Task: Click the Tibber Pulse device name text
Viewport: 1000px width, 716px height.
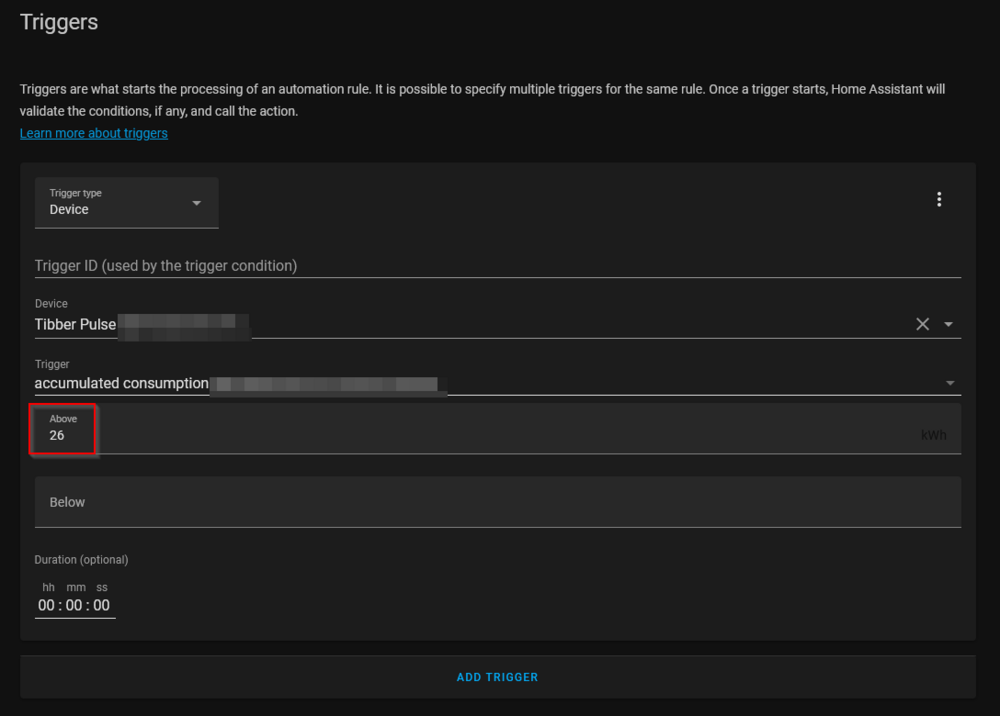Action: click(x=76, y=324)
